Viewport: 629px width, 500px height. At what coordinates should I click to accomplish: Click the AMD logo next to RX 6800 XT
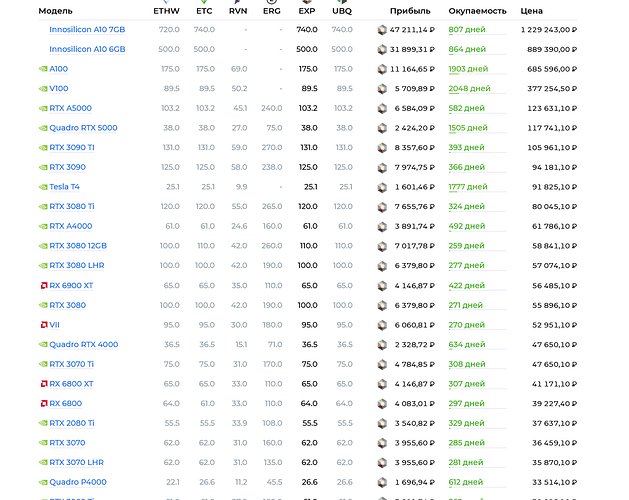(x=44, y=384)
